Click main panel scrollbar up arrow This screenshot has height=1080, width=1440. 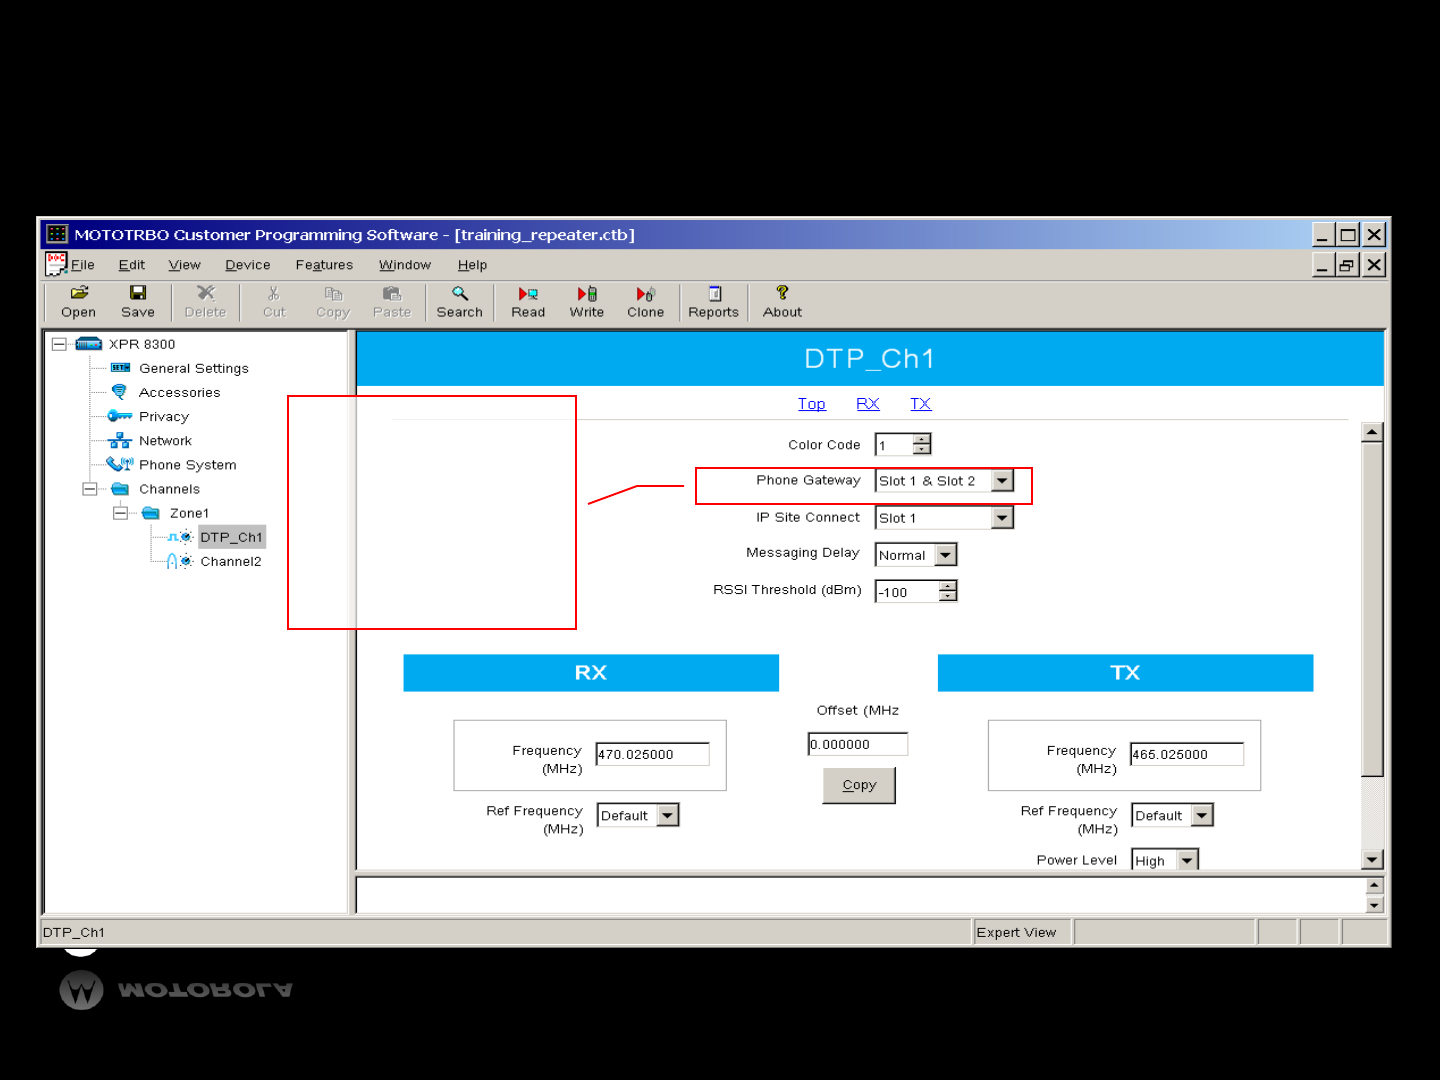click(1372, 432)
